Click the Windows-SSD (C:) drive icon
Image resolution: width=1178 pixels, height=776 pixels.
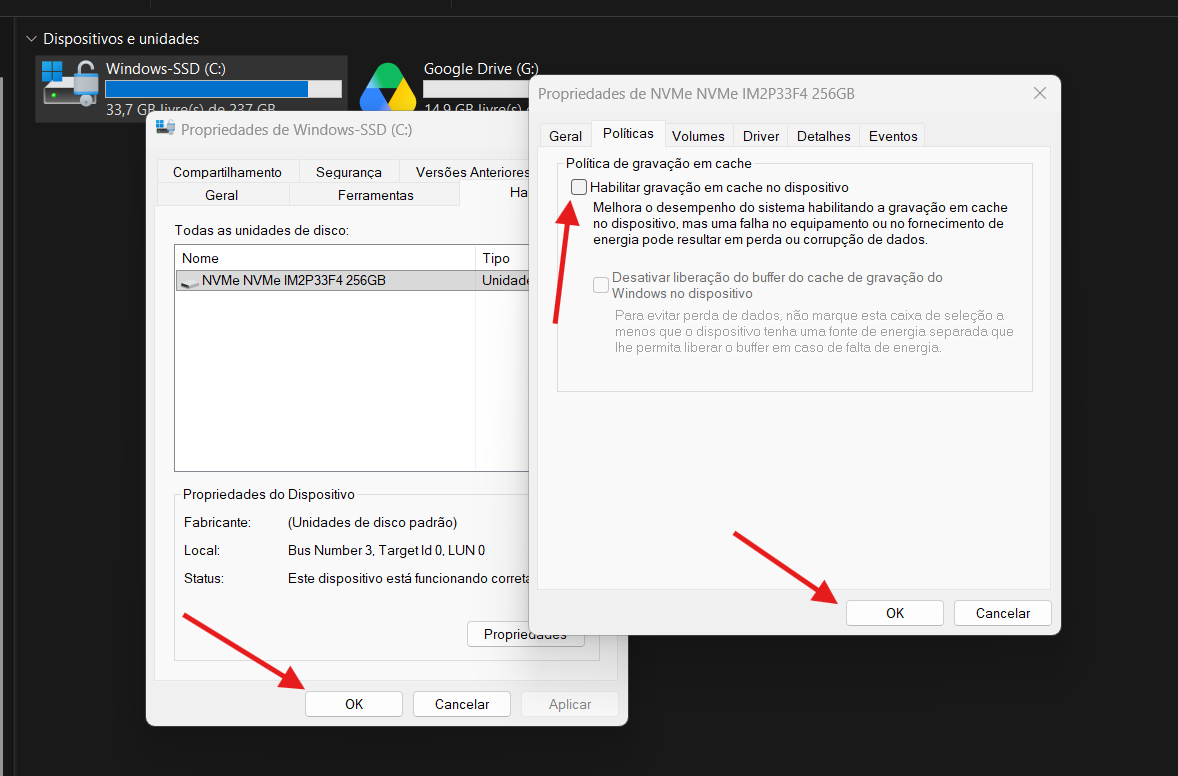pos(71,83)
